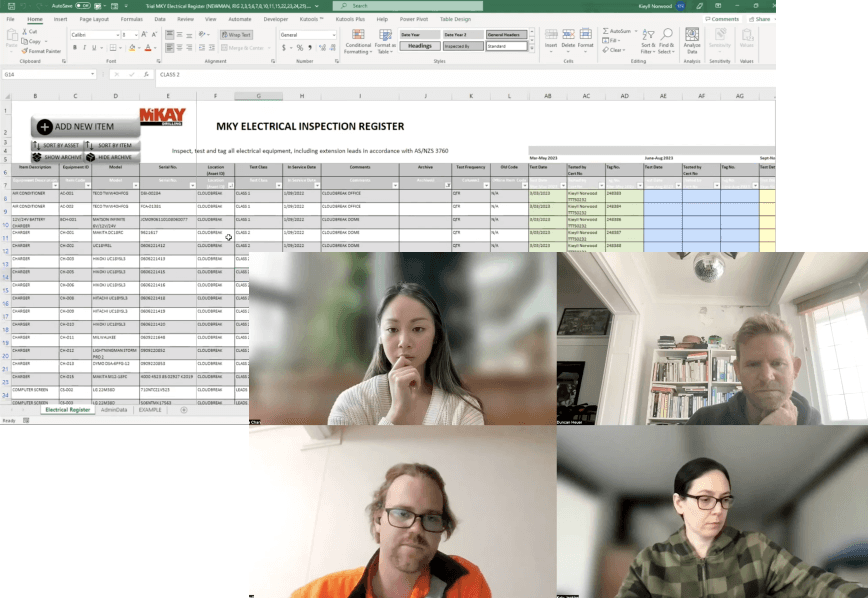Click the HIDE ARCHIVE button
This screenshot has width=868, height=598.
112,157
